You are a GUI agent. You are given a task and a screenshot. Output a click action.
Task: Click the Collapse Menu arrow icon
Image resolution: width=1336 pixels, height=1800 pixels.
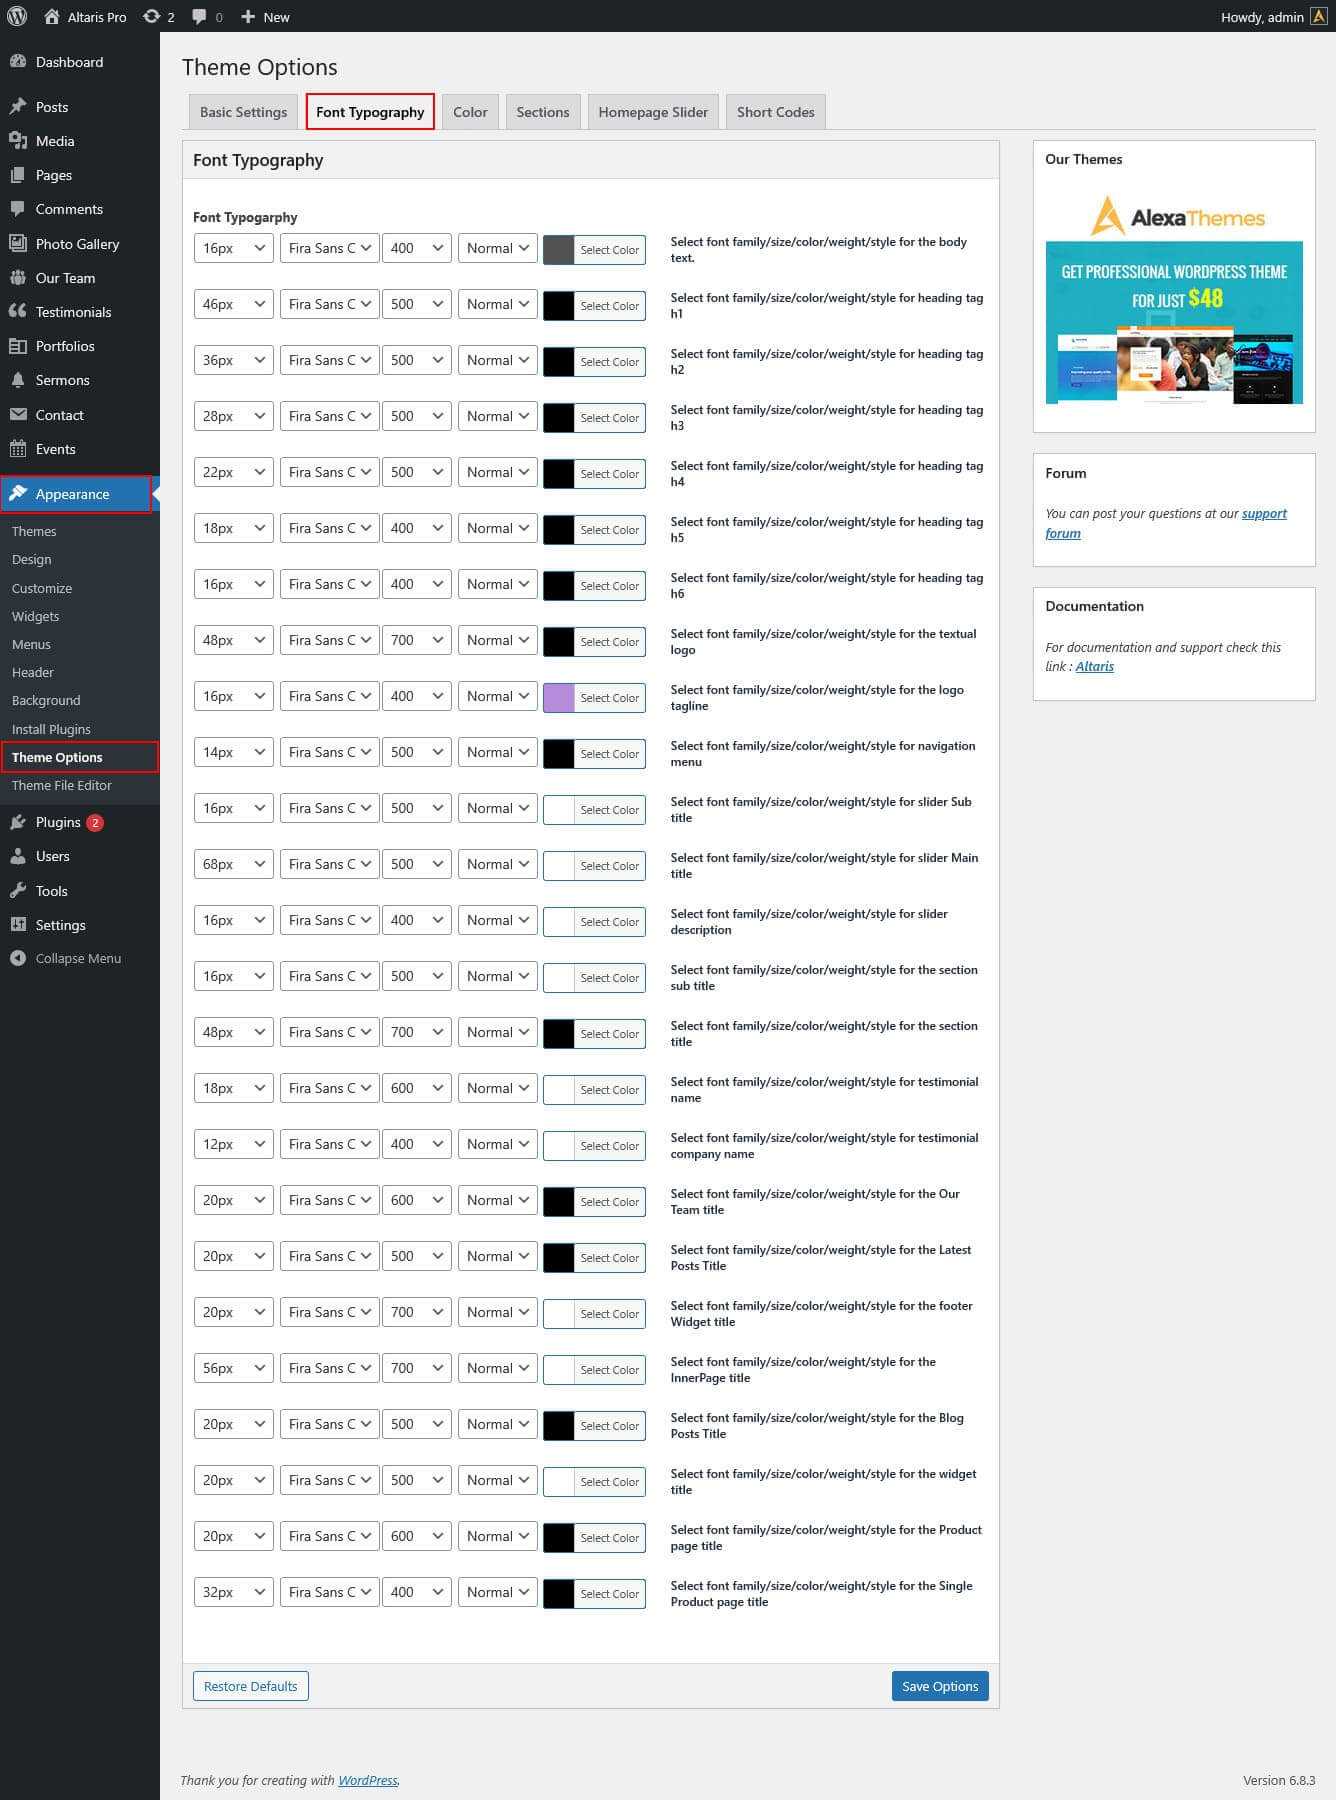click(17, 958)
